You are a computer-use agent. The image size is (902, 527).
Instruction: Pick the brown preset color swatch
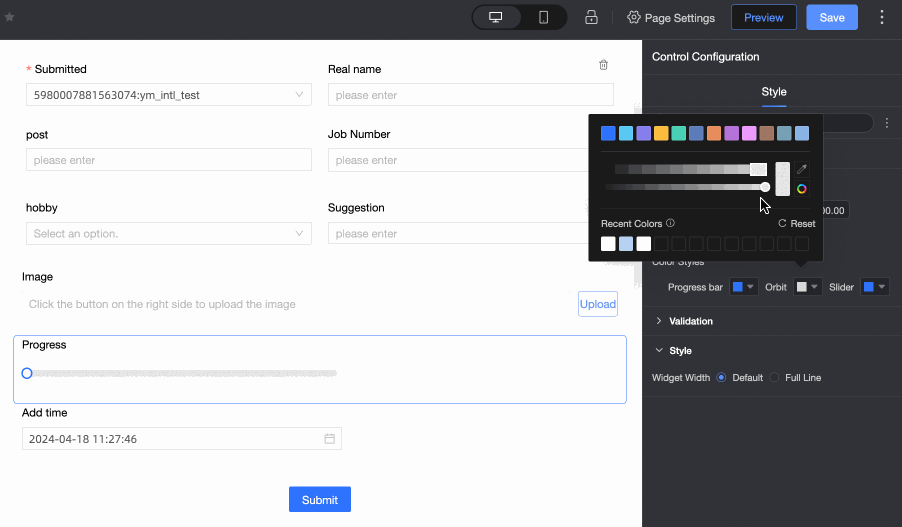point(766,133)
